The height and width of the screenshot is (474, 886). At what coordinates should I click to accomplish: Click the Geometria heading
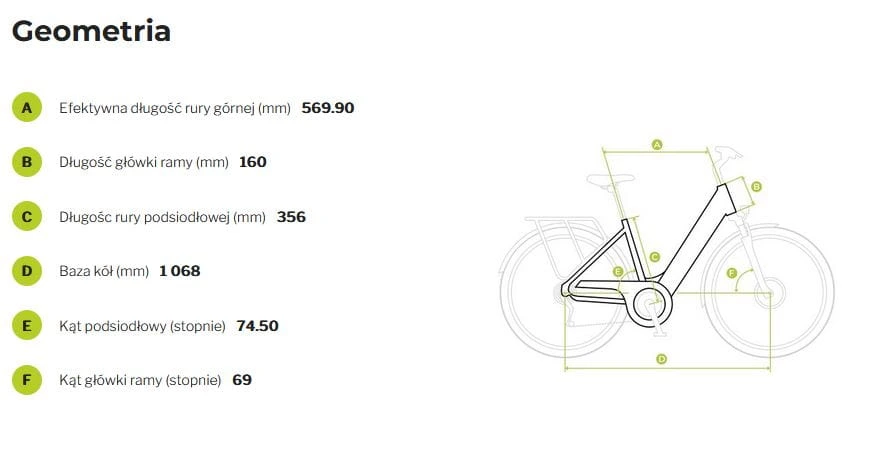point(91,31)
